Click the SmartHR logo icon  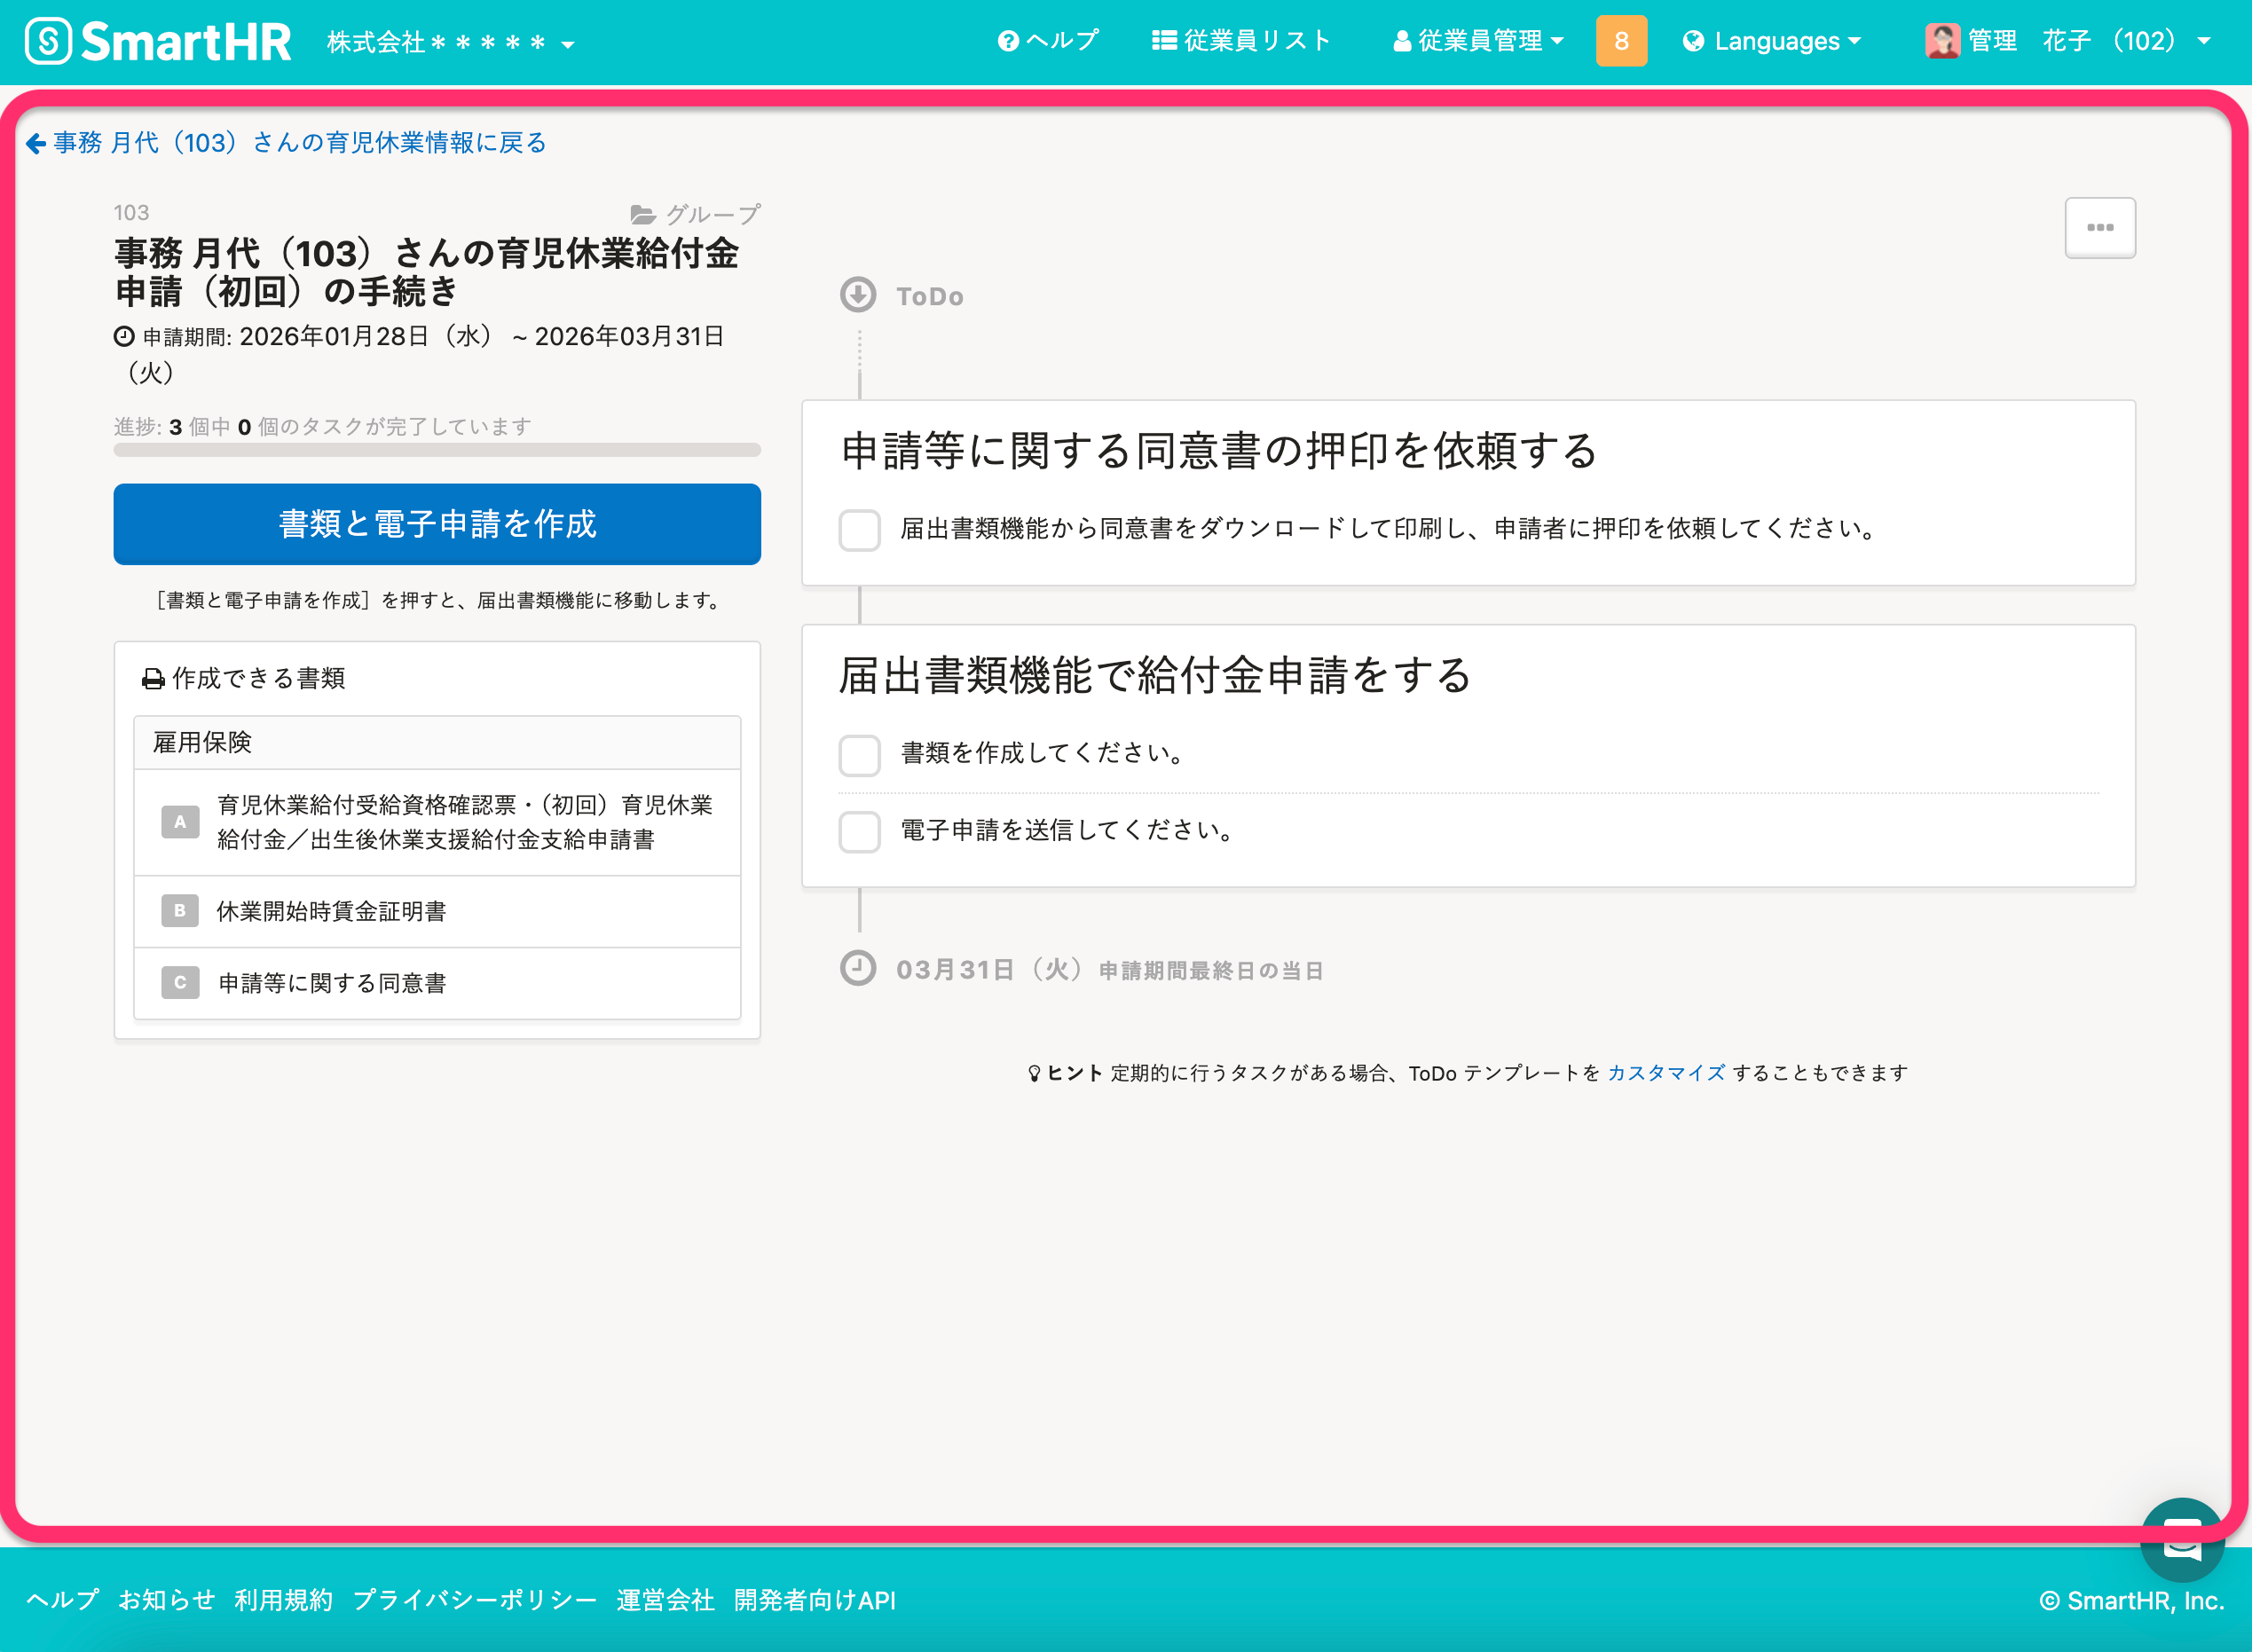48,41
